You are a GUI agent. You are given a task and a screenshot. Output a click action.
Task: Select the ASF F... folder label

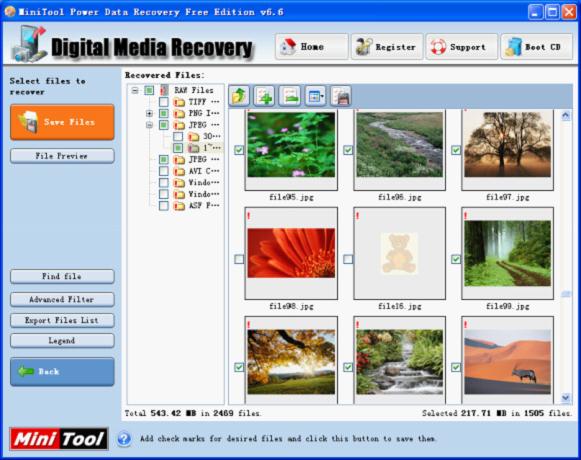204,205
